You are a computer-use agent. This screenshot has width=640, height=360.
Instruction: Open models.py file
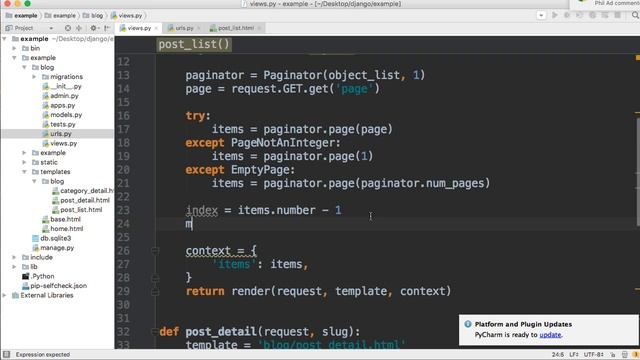coord(62,115)
